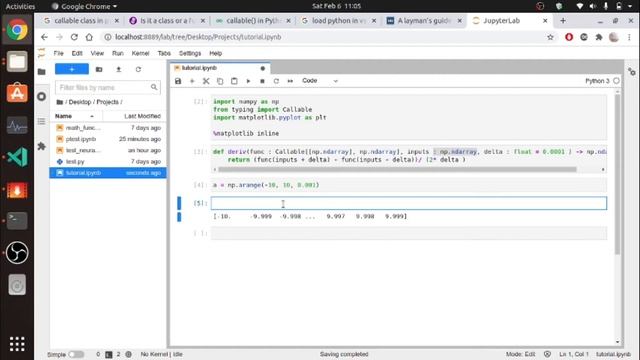Cut the selected cell with the scissors icon
The width and height of the screenshot is (640, 360).
pos(206,81)
